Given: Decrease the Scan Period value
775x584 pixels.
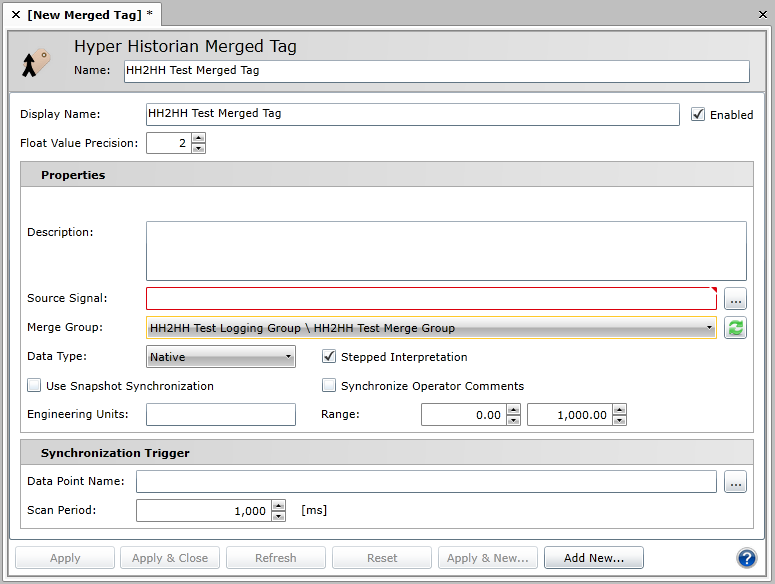Looking at the screenshot, I should [278, 516].
